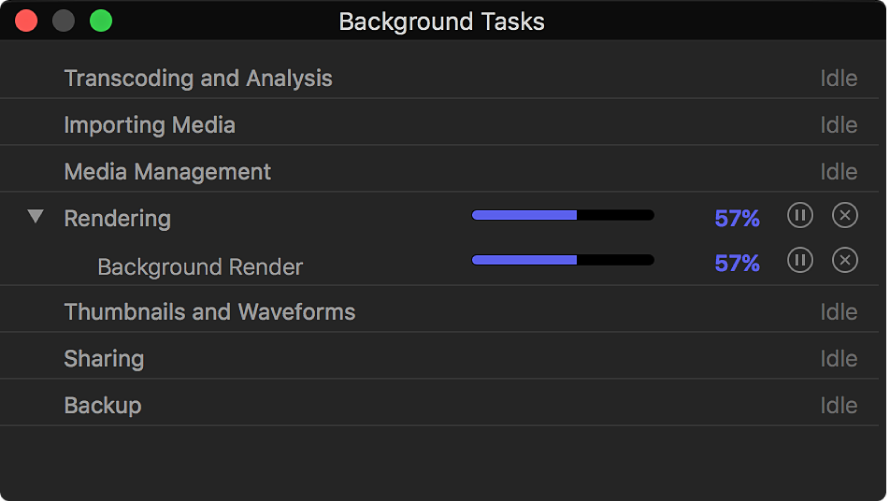This screenshot has height=503, width=888.
Task: Close the Background Tasks window
Action: (x=26, y=20)
